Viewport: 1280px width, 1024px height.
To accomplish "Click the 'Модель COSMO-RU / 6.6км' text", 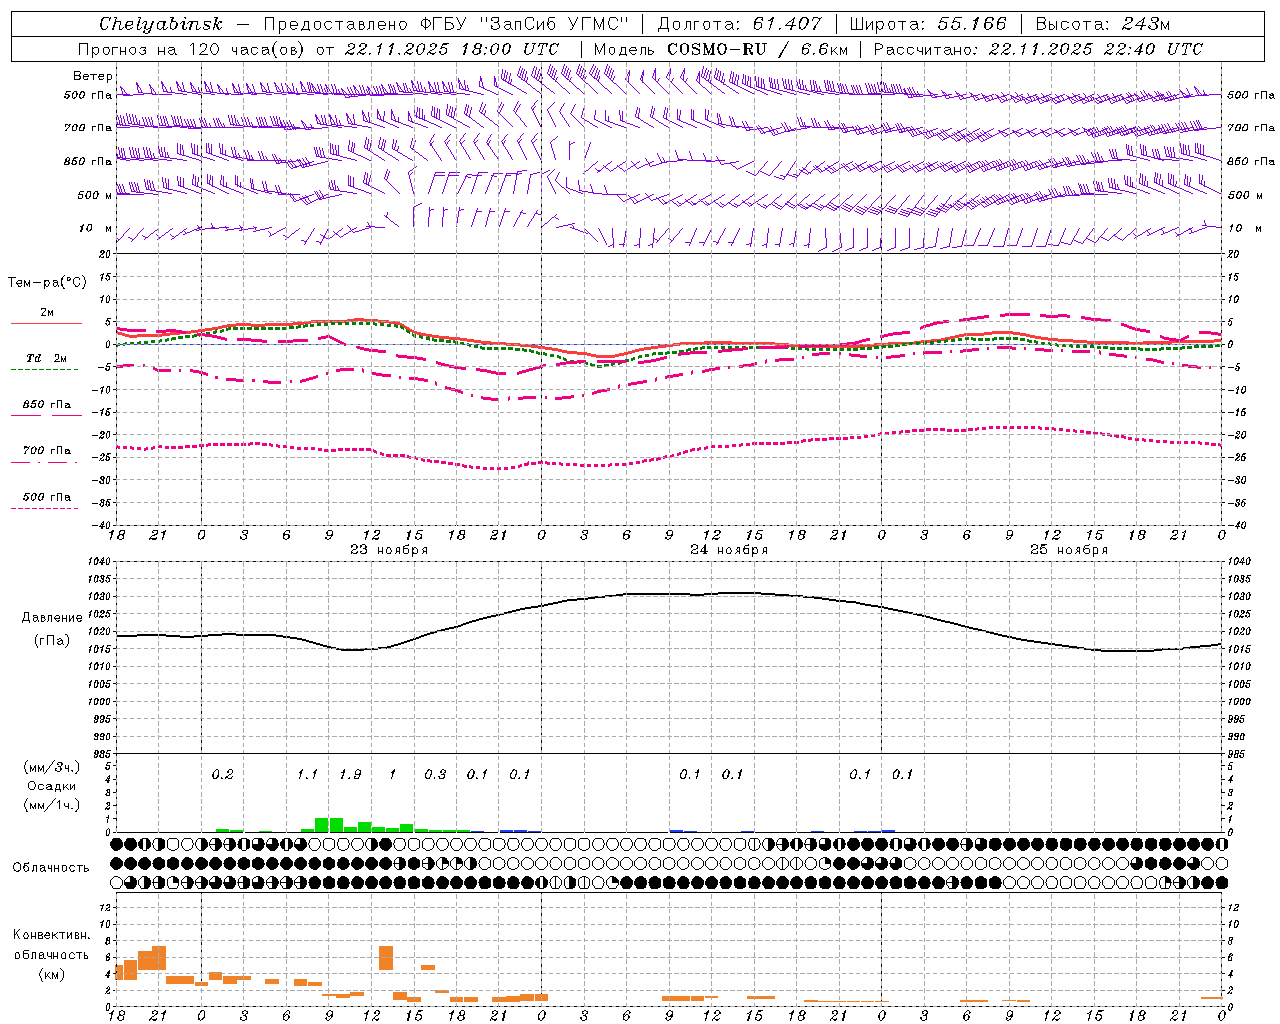I will [x=721, y=49].
